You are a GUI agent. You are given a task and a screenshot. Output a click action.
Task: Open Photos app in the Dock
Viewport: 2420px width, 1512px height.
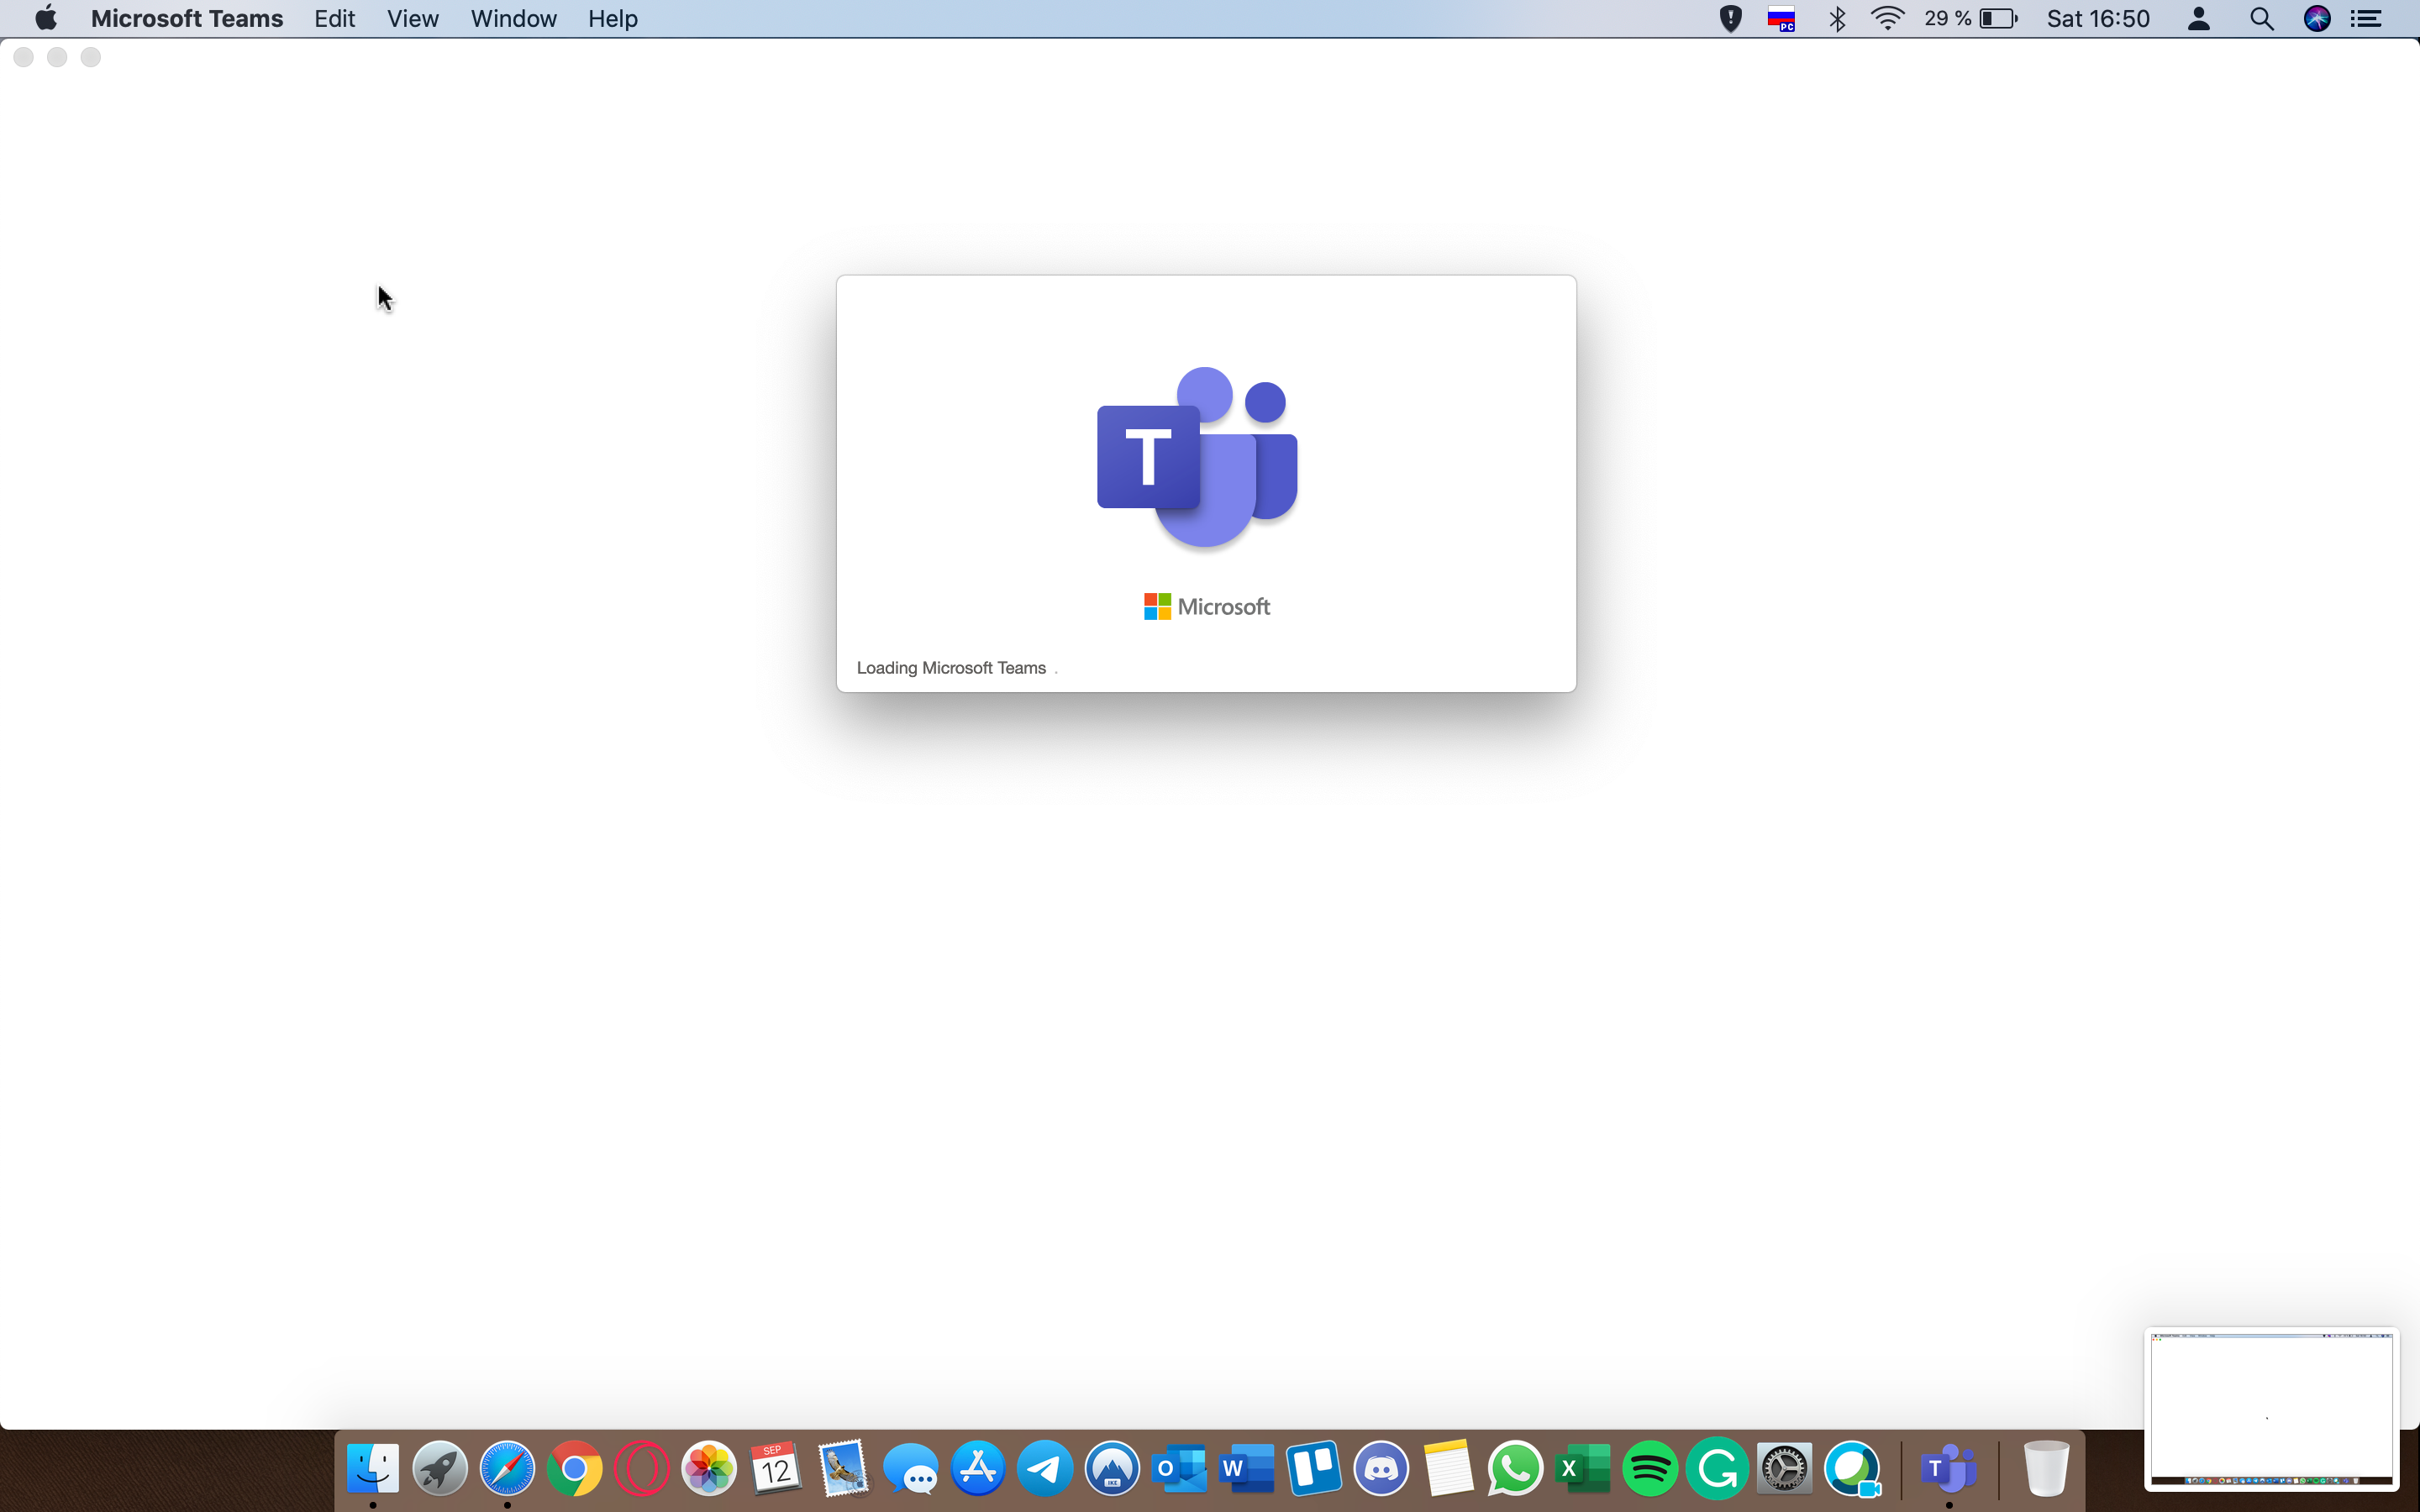click(x=708, y=1468)
